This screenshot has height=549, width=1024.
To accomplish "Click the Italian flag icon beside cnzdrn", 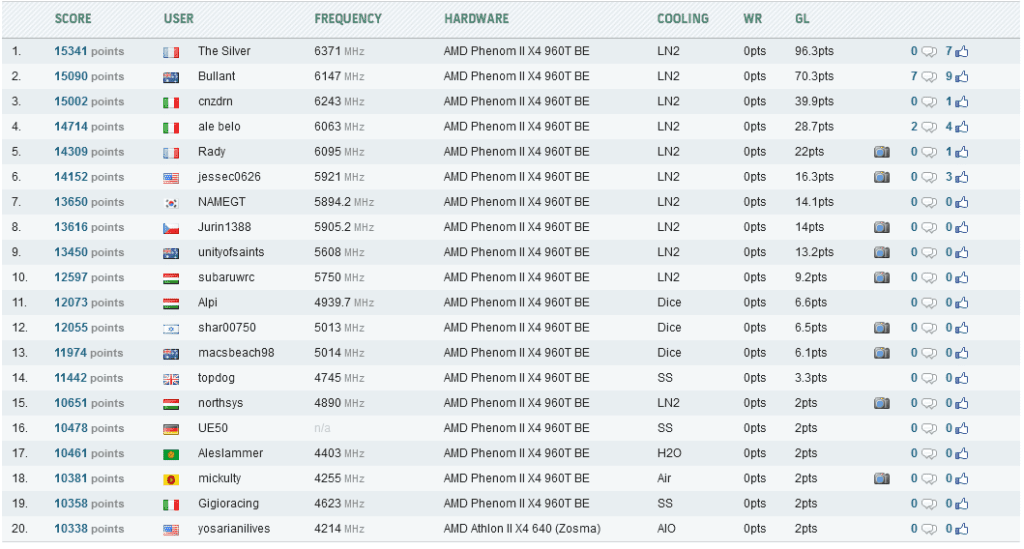I will (171, 102).
